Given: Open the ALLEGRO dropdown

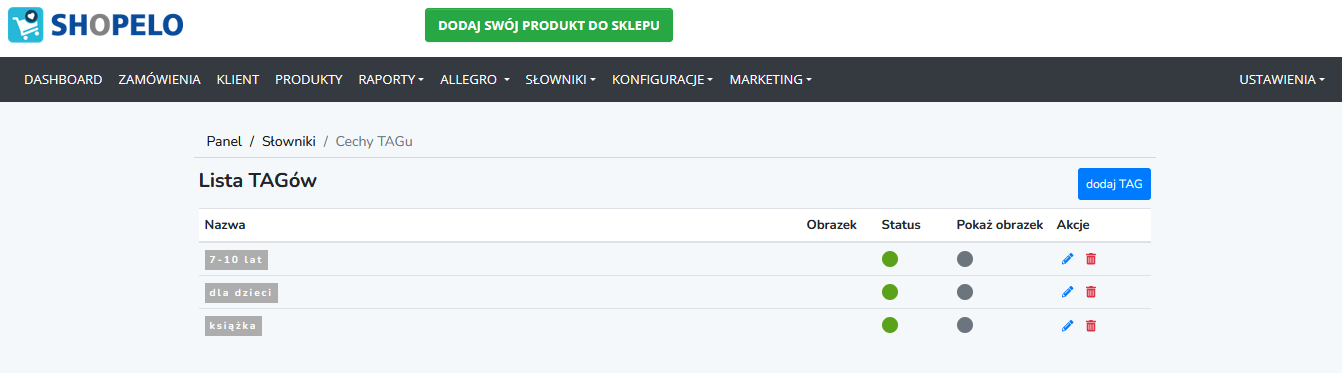Looking at the screenshot, I should (x=475, y=79).
